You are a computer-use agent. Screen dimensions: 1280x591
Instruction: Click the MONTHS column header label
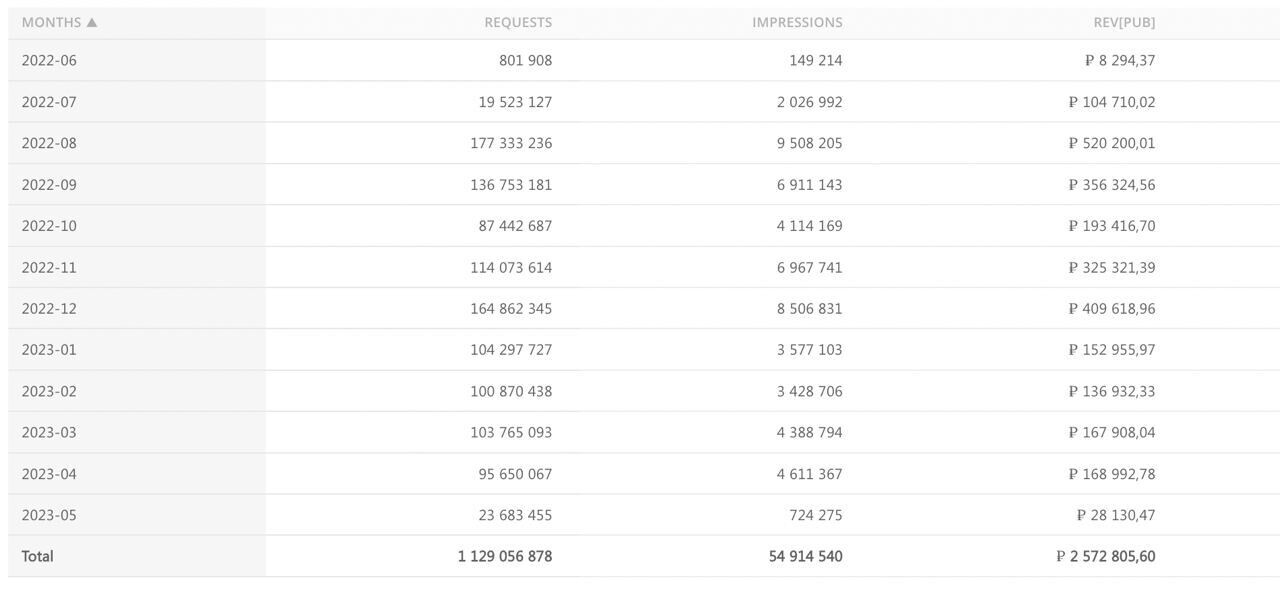coord(51,22)
